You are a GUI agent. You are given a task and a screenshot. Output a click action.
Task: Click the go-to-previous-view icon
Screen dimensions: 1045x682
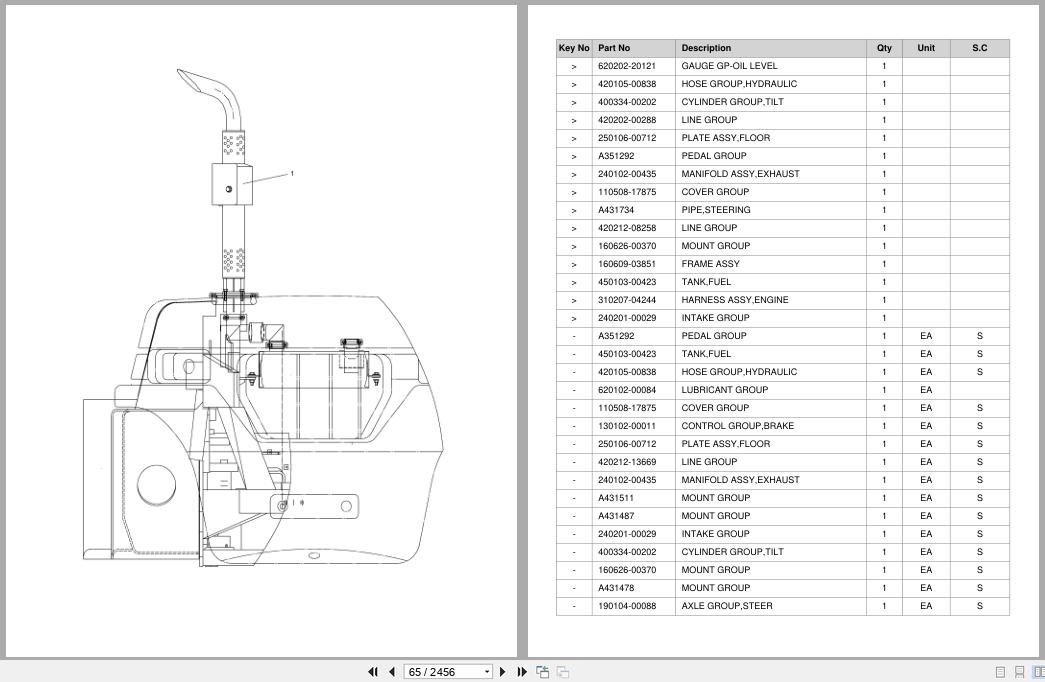(542, 672)
